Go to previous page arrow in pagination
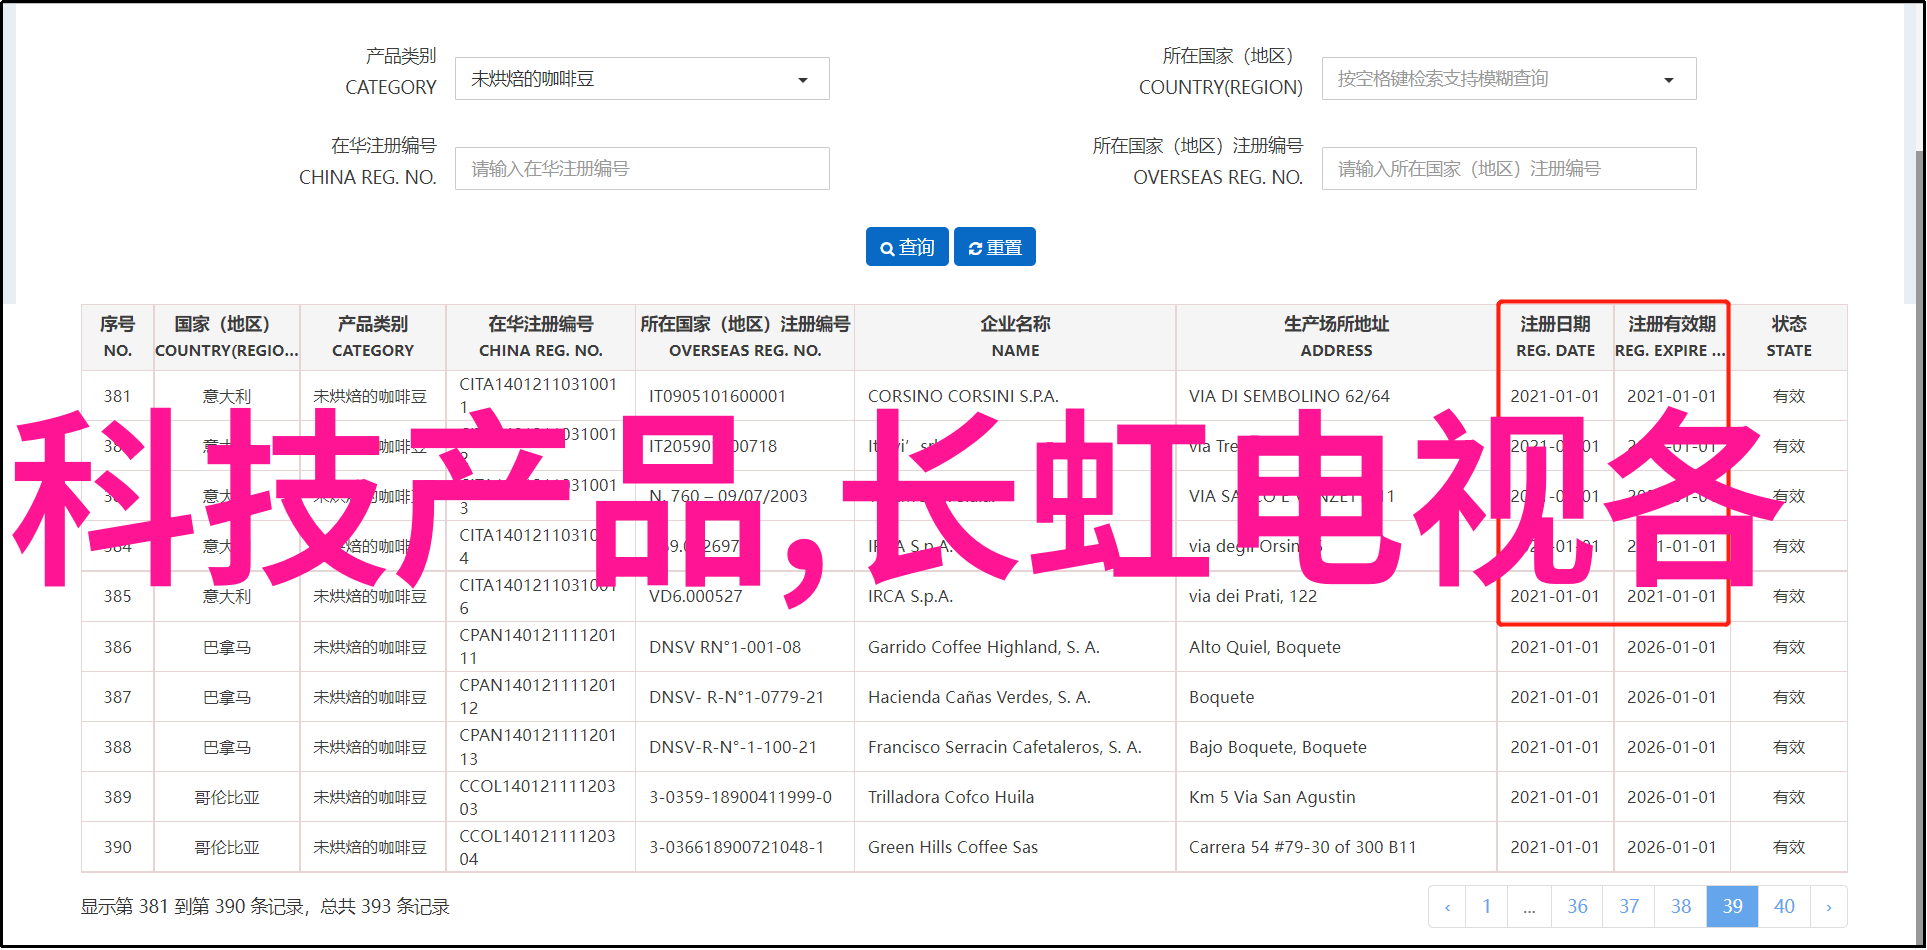The height and width of the screenshot is (950, 1927). point(1447,907)
